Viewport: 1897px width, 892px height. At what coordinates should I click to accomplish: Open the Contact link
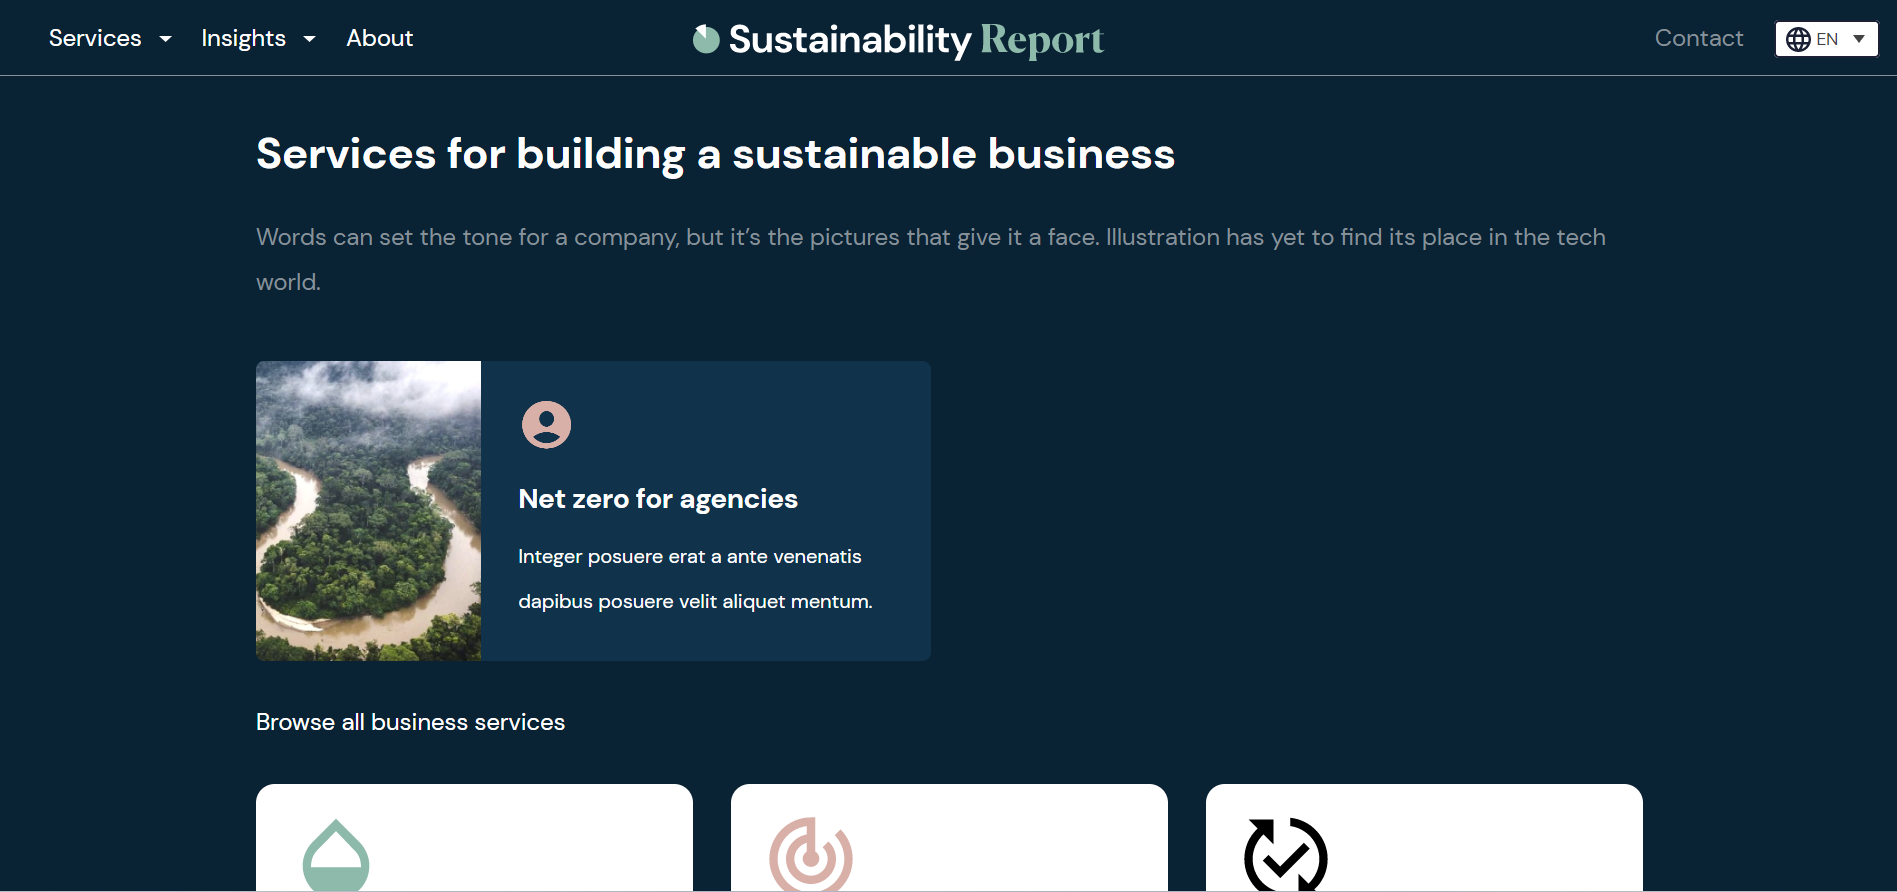[1698, 38]
